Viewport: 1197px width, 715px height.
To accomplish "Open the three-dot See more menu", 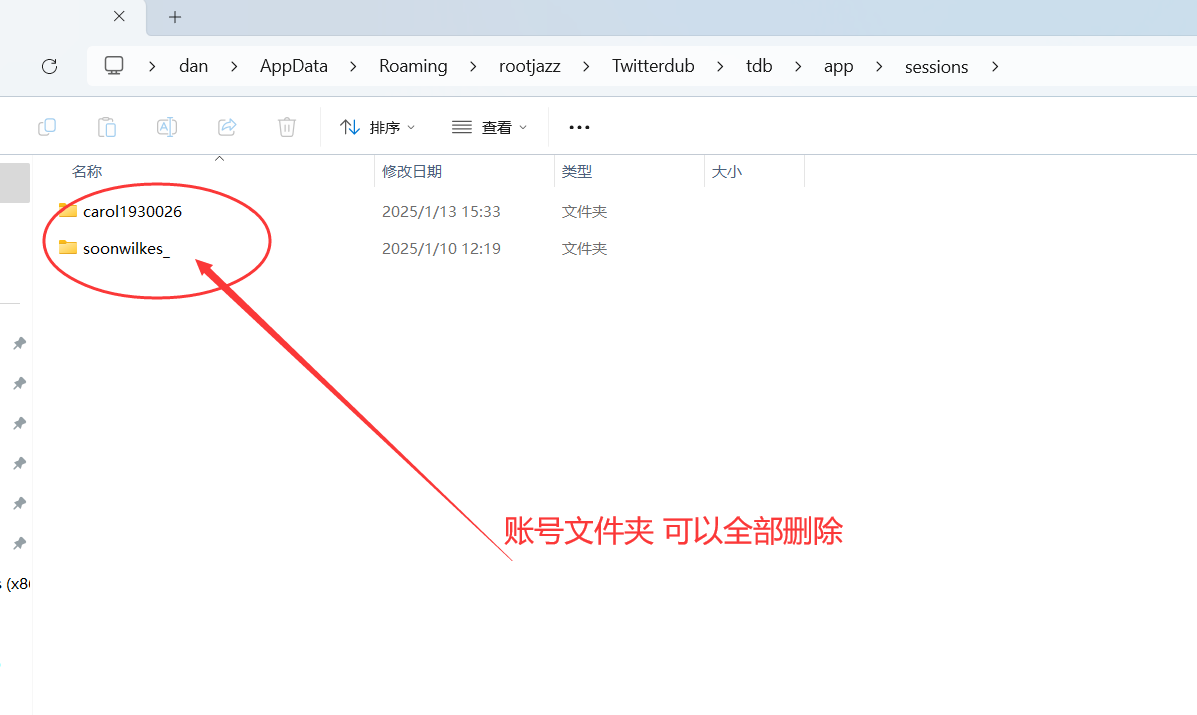I will click(x=579, y=127).
